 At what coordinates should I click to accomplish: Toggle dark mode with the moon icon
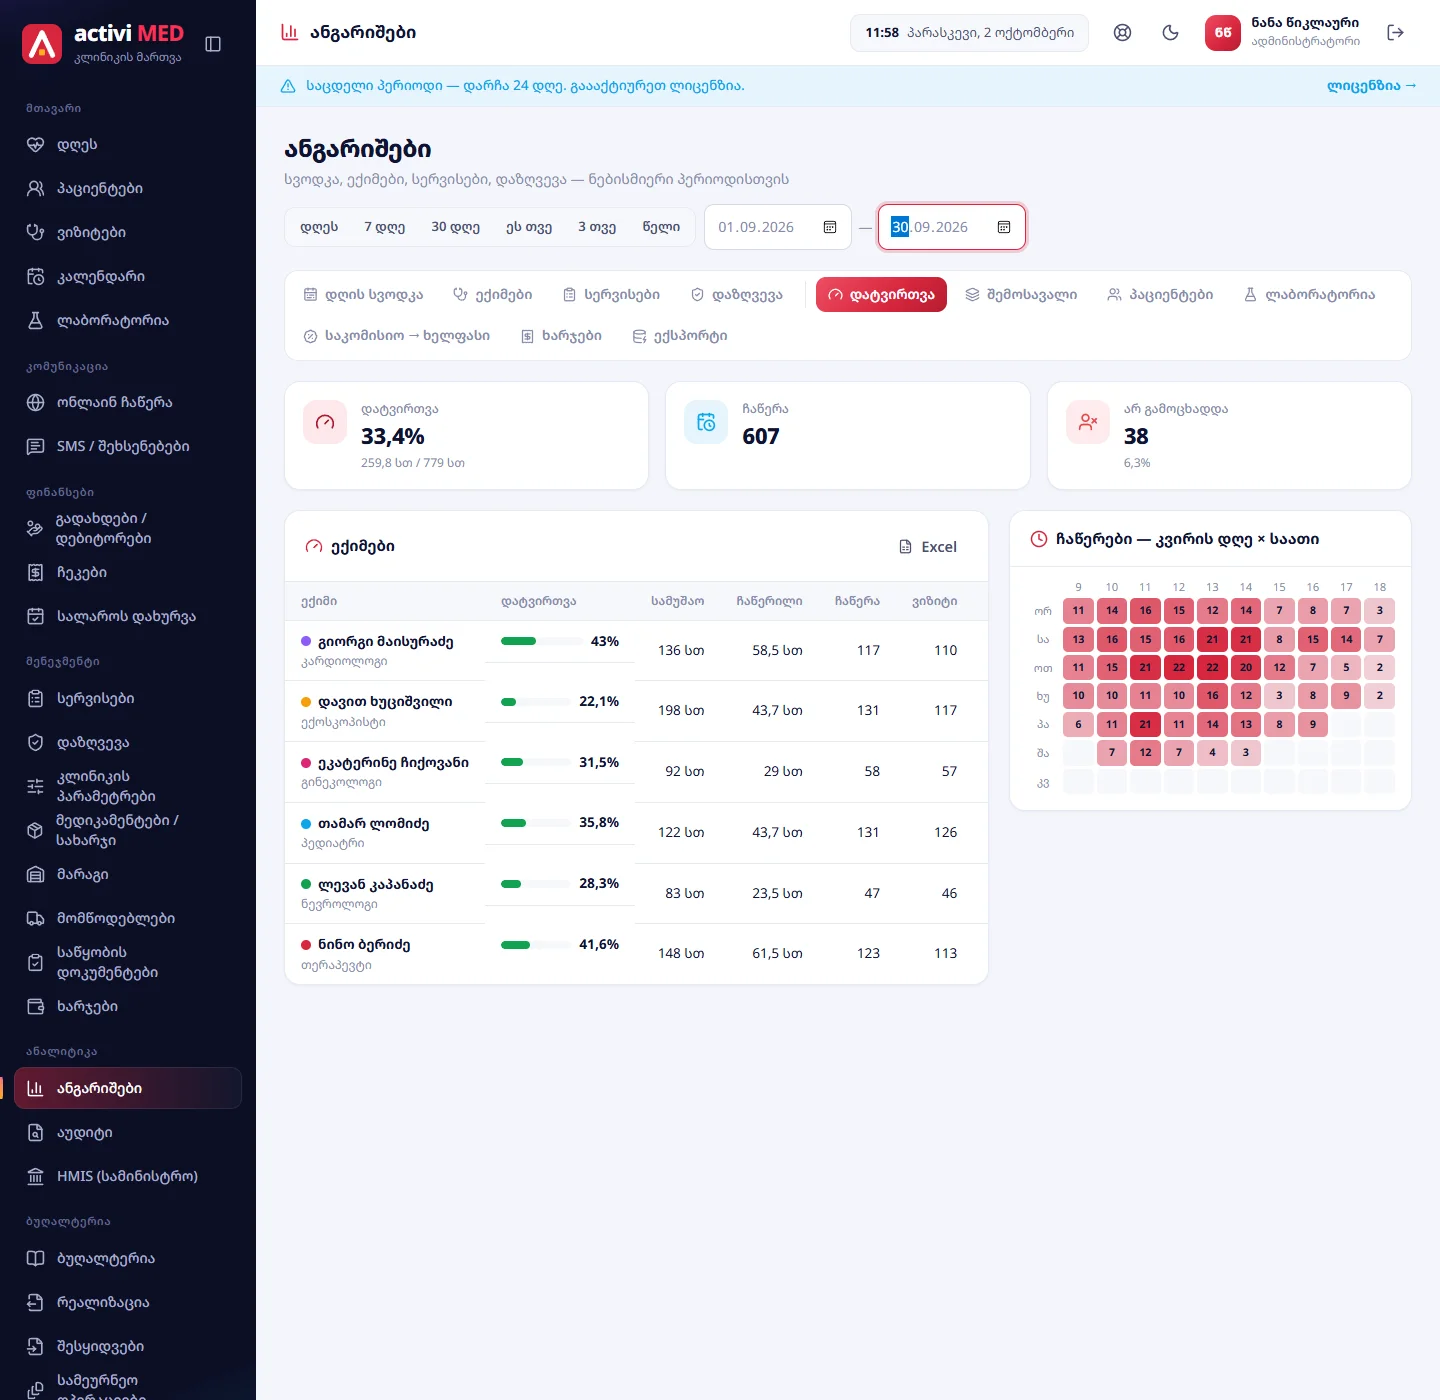tap(1170, 33)
